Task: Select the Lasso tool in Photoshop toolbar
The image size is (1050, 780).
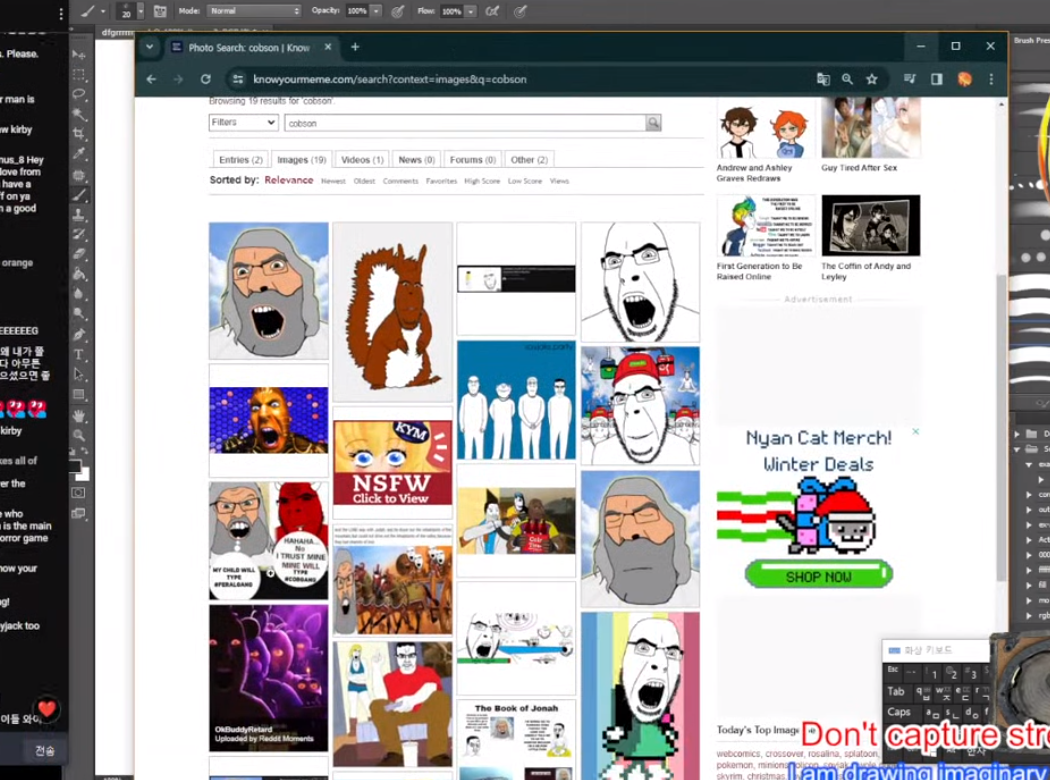Action: (x=79, y=95)
